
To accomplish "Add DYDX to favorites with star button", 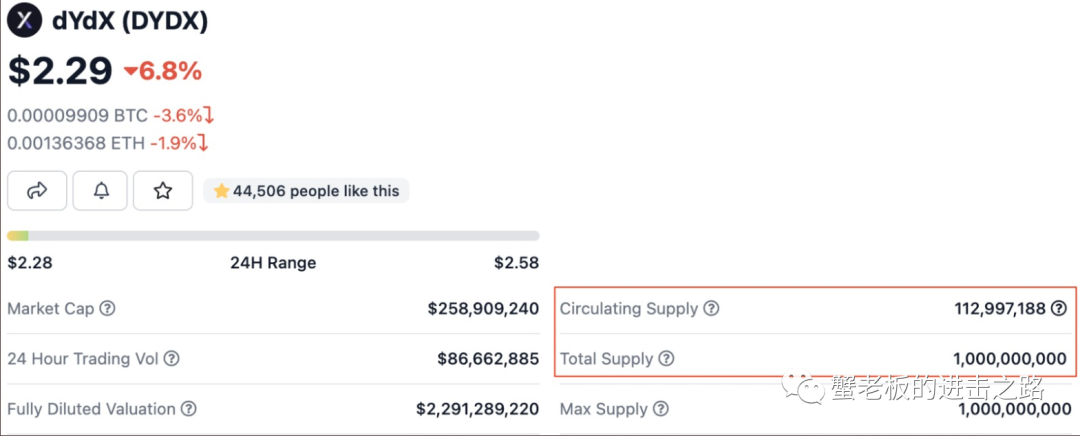I will (163, 191).
